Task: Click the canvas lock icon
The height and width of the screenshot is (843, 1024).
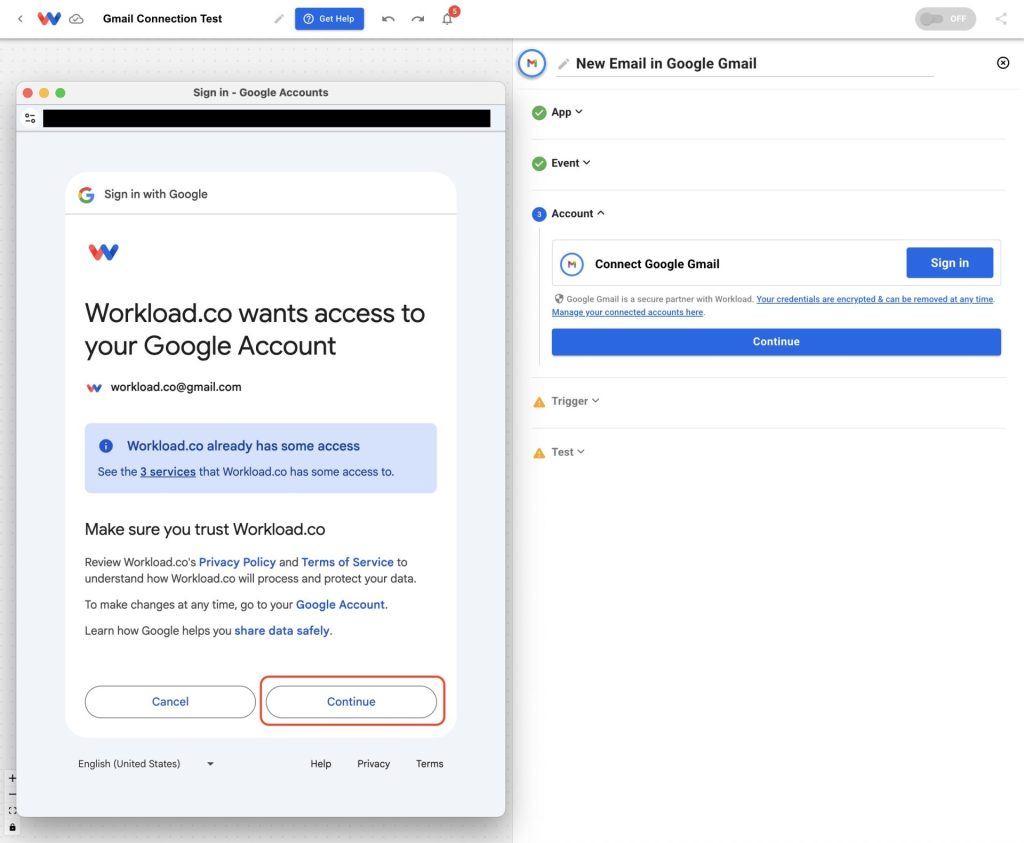Action: (x=12, y=827)
